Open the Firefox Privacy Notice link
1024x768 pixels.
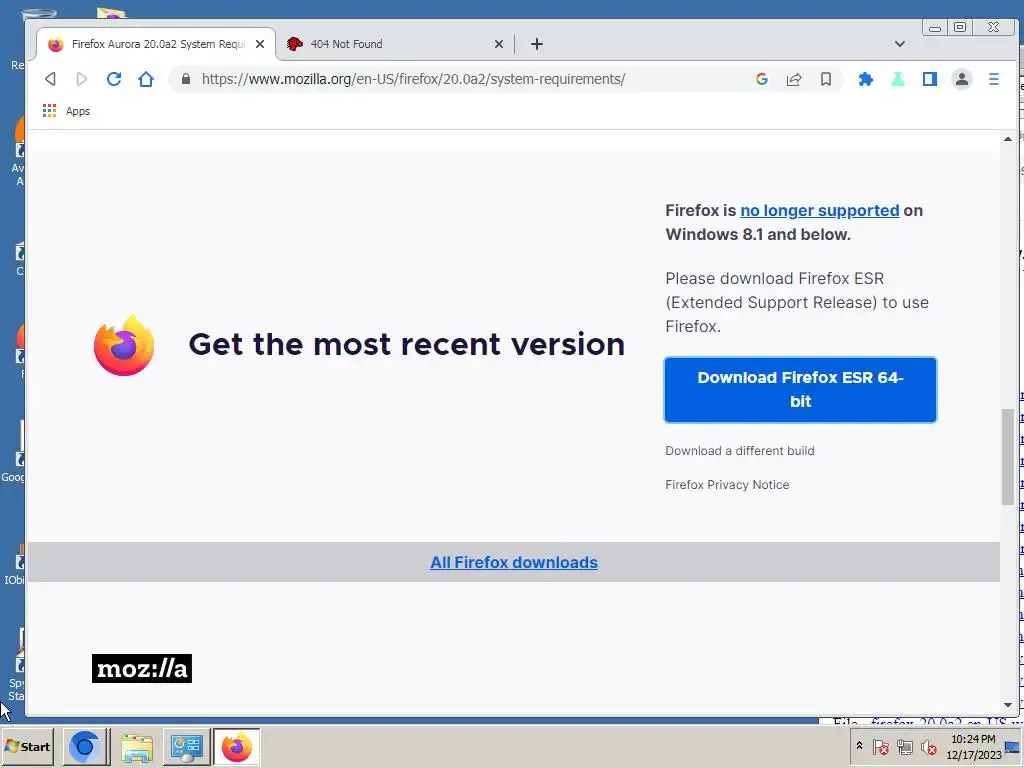click(x=727, y=485)
